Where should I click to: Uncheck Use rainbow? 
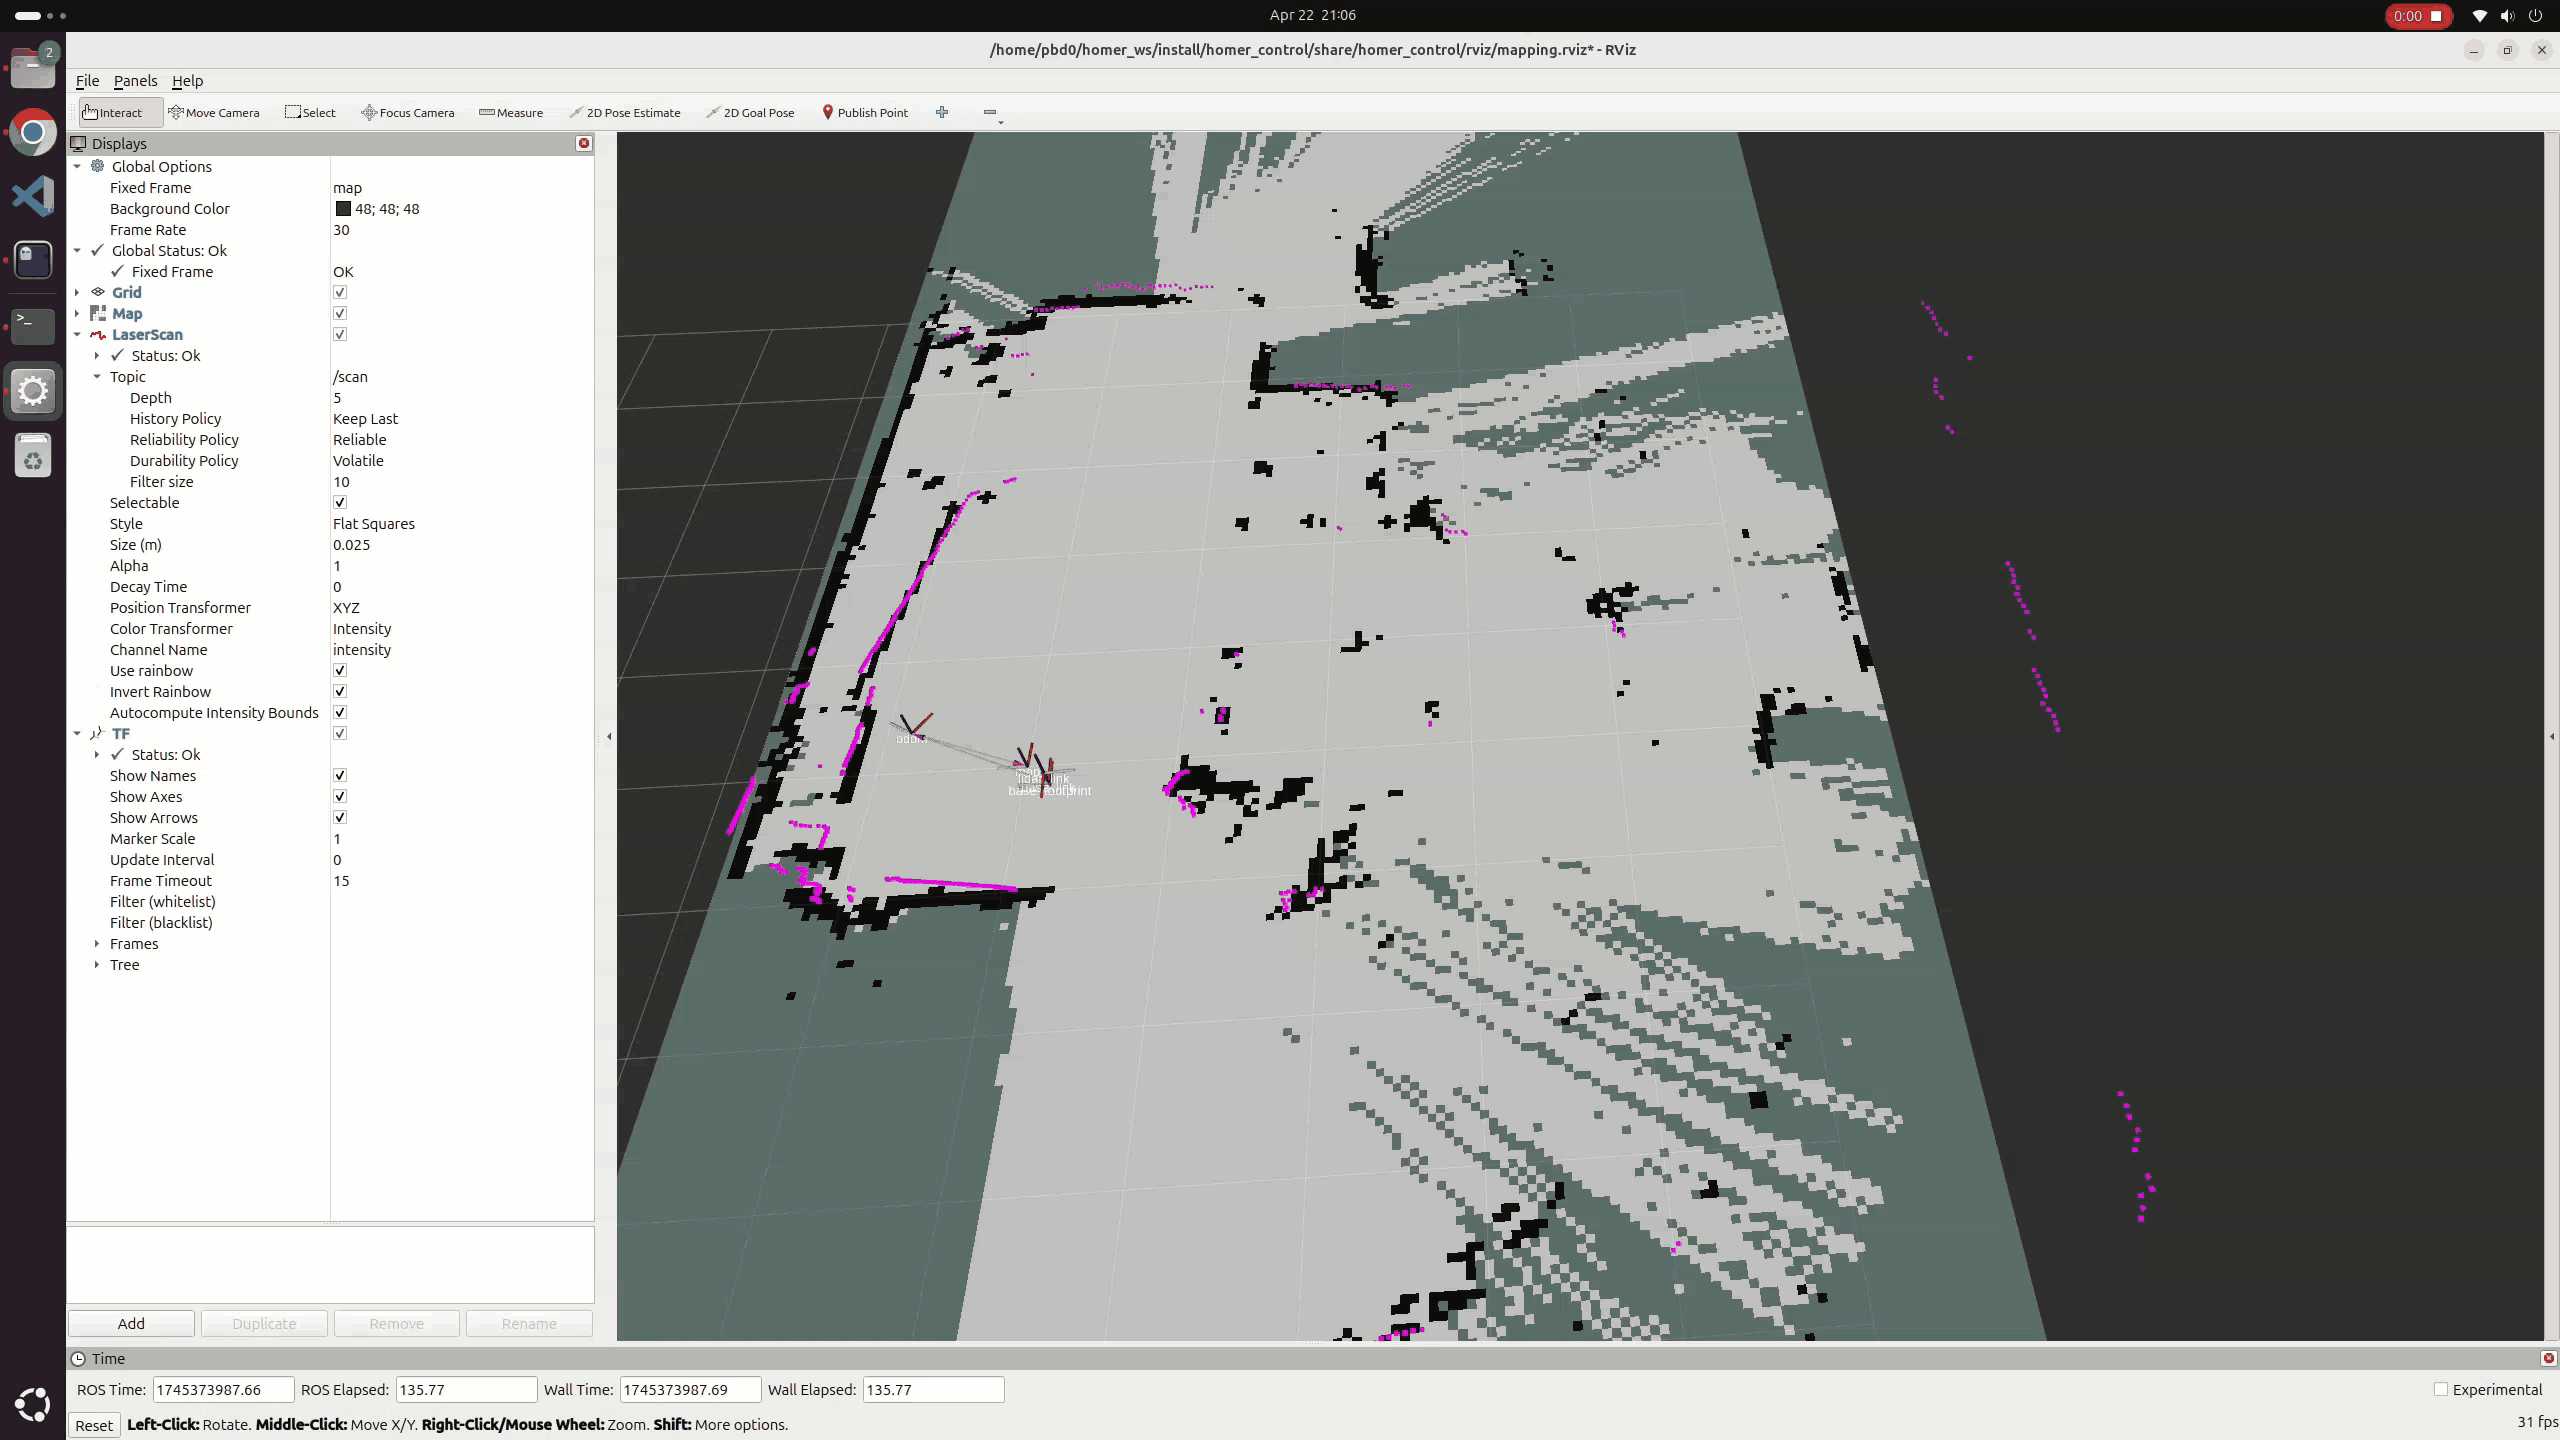(340, 670)
